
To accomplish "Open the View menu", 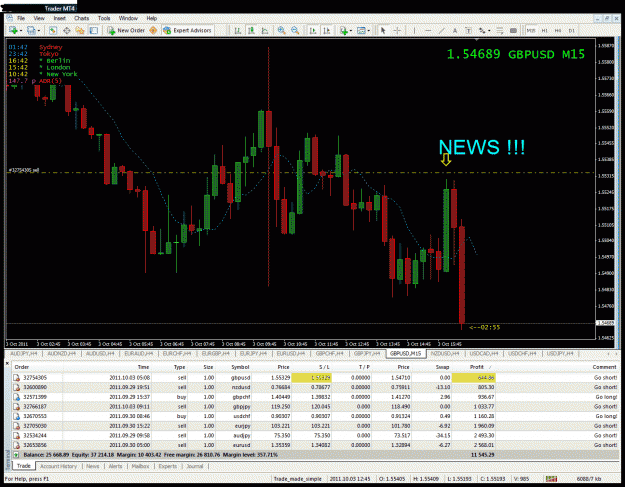I will pos(39,18).
